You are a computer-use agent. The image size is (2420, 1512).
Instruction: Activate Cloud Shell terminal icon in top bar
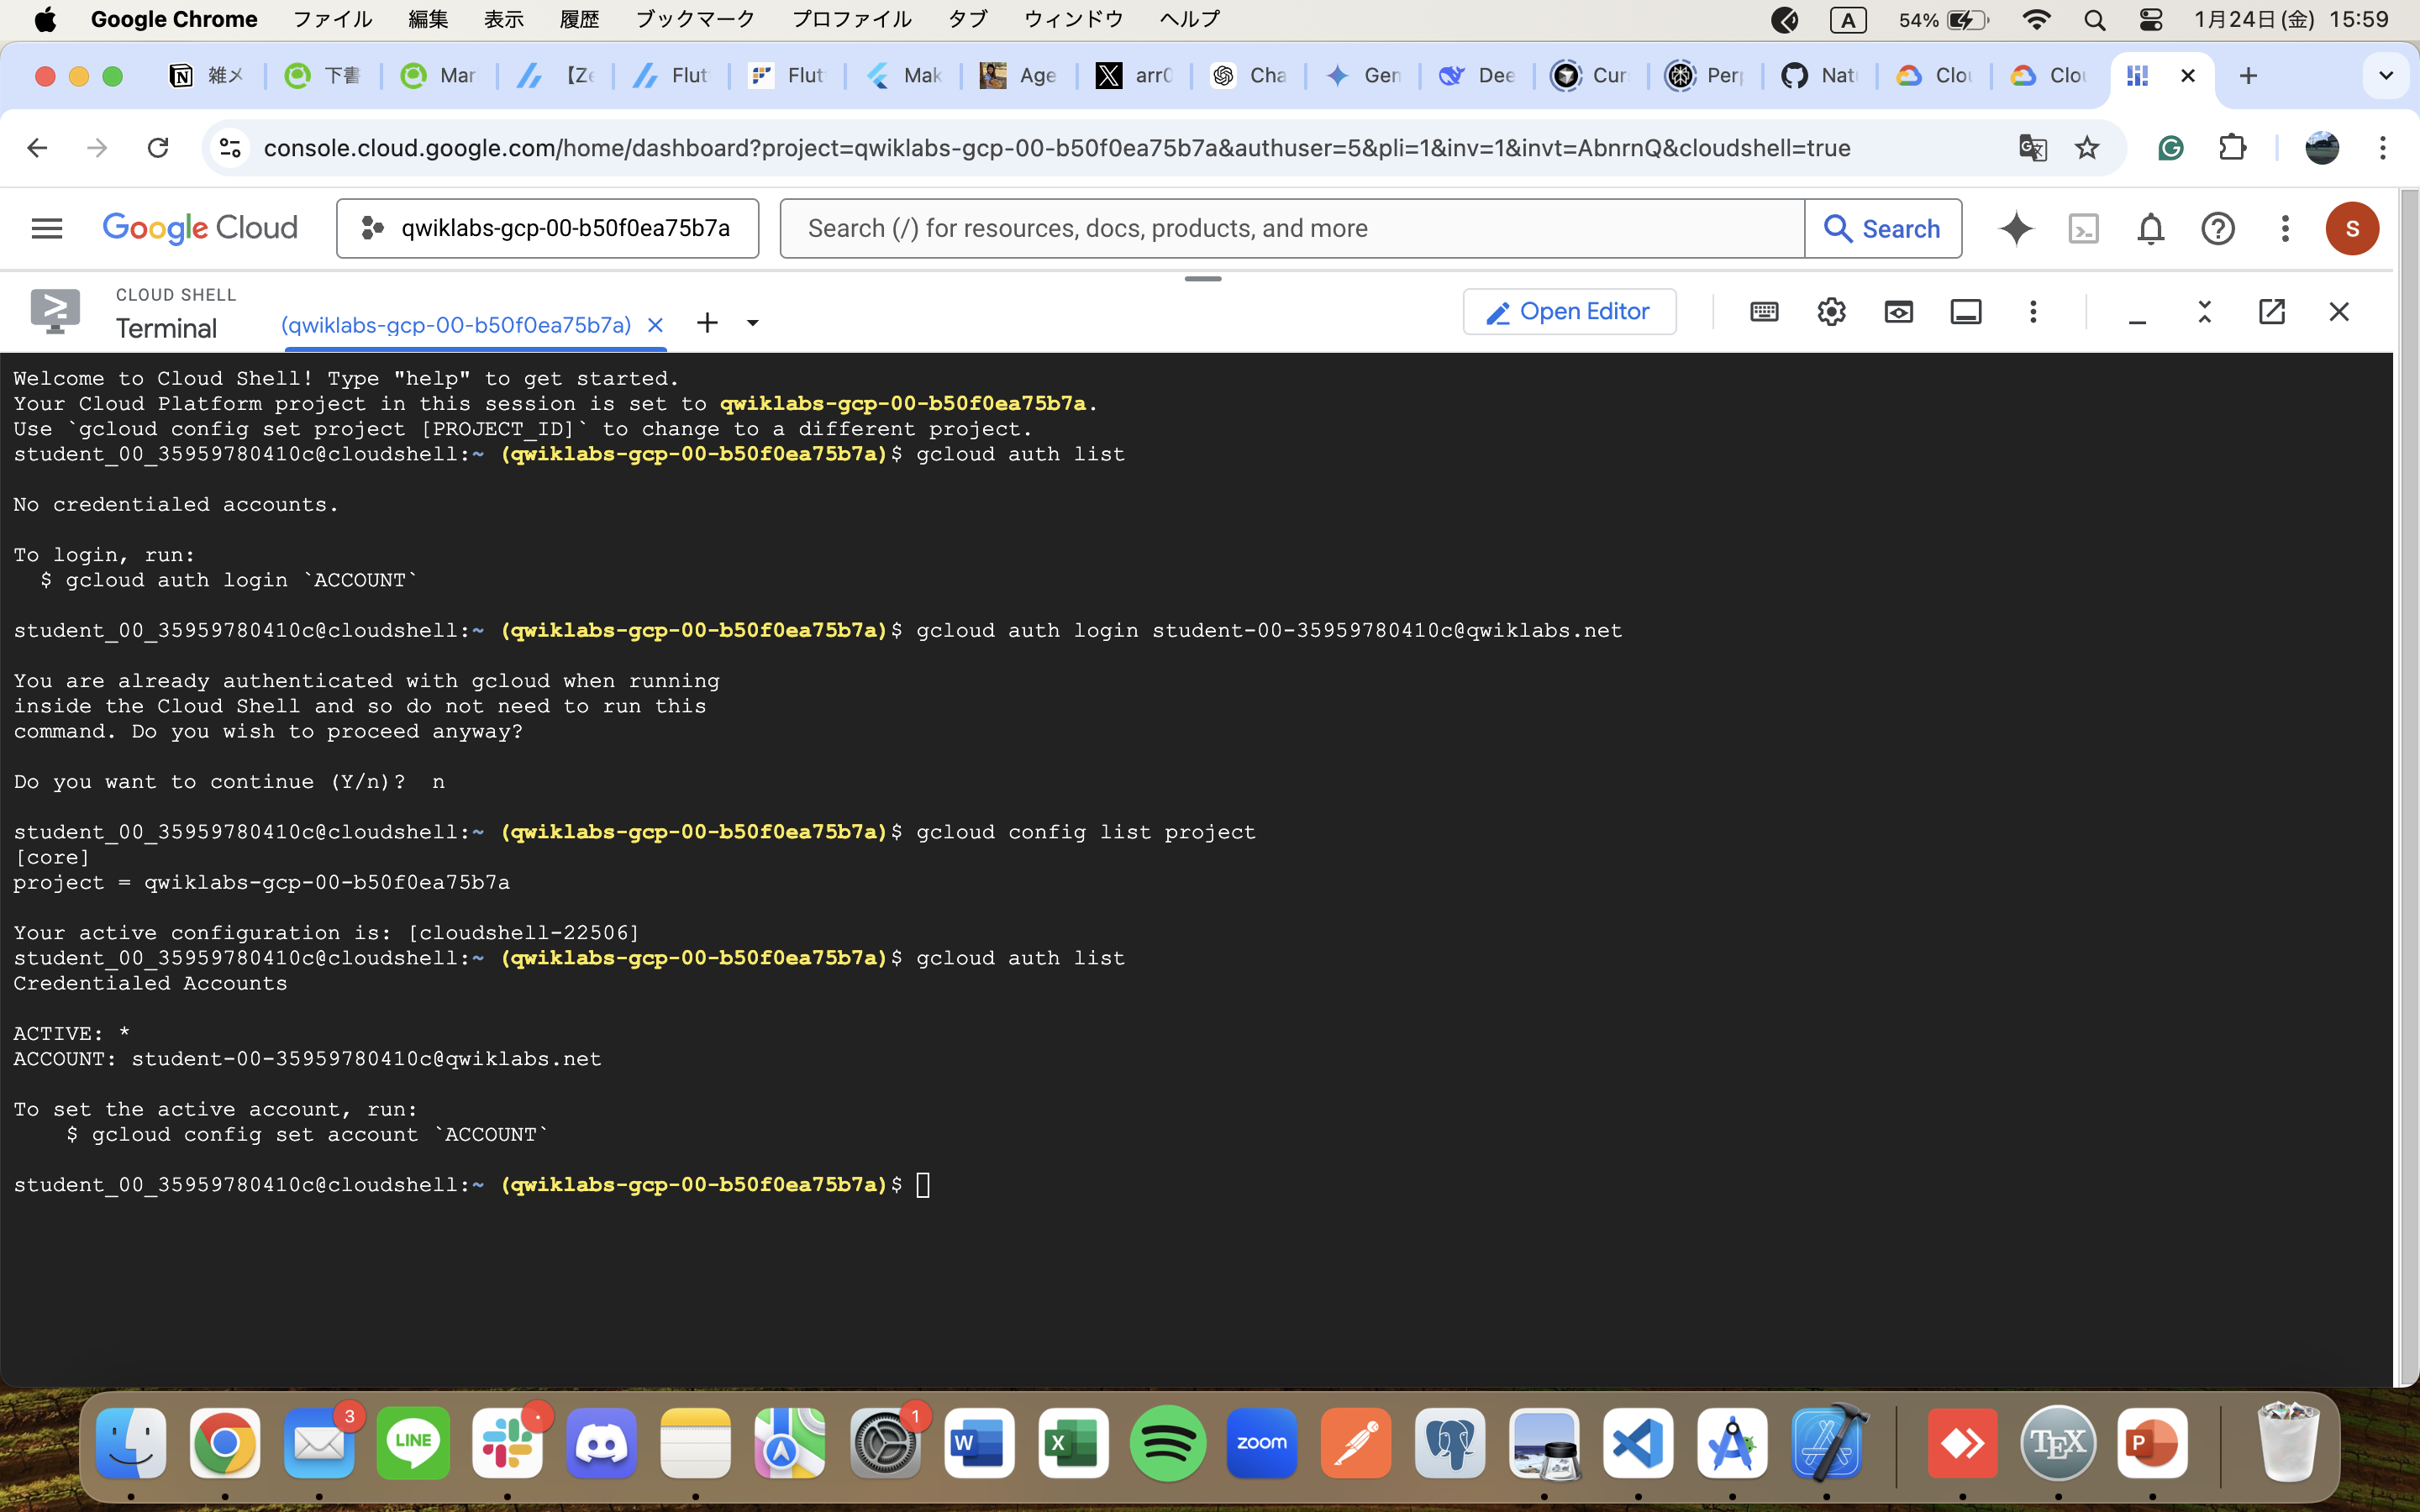(2084, 228)
